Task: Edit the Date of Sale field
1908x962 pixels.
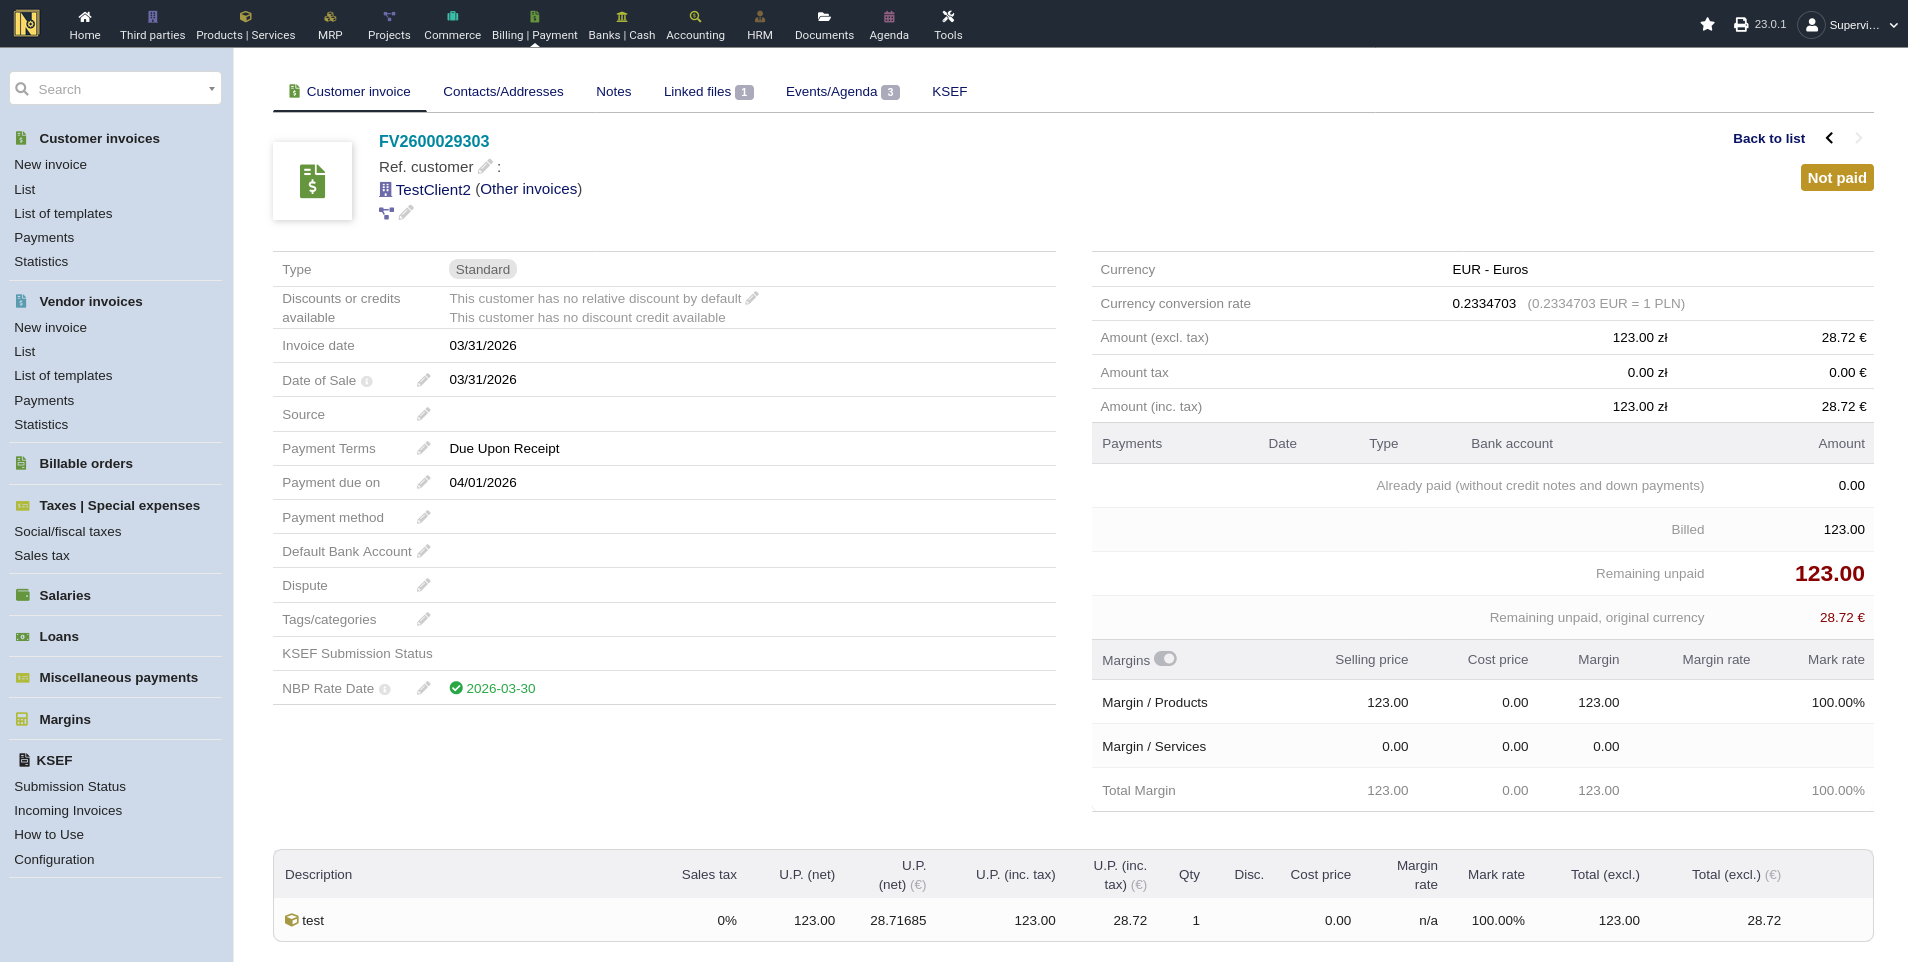Action: coord(424,380)
